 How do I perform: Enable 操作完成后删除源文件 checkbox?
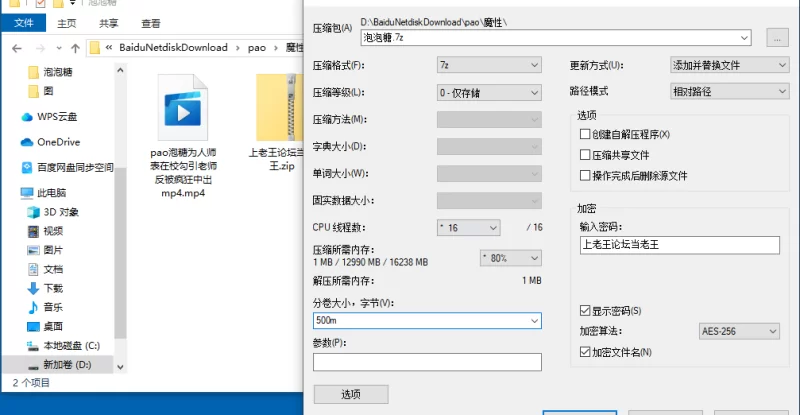585,176
